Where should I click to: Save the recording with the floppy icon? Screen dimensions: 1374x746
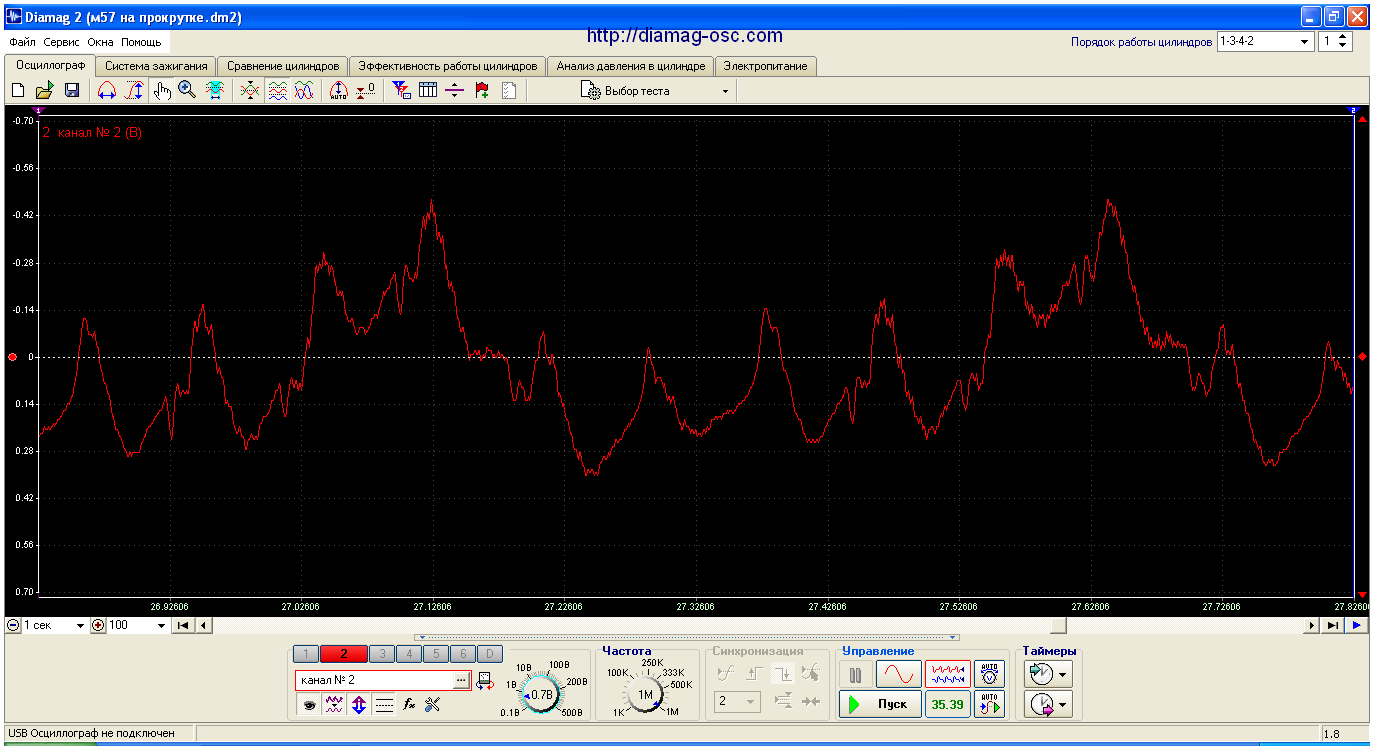click(72, 91)
